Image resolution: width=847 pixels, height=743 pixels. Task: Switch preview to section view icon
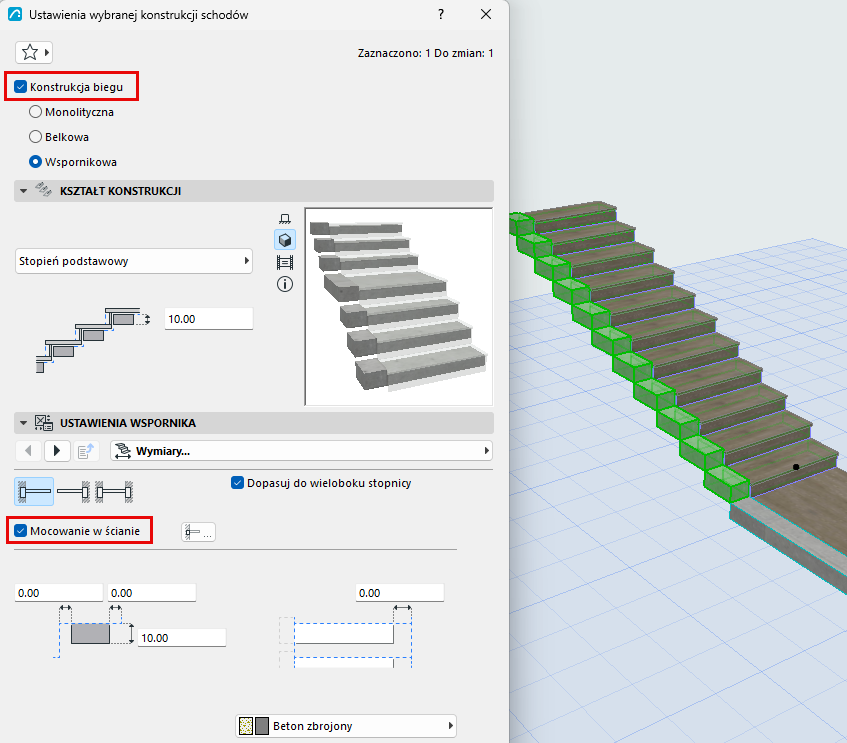pos(285,262)
